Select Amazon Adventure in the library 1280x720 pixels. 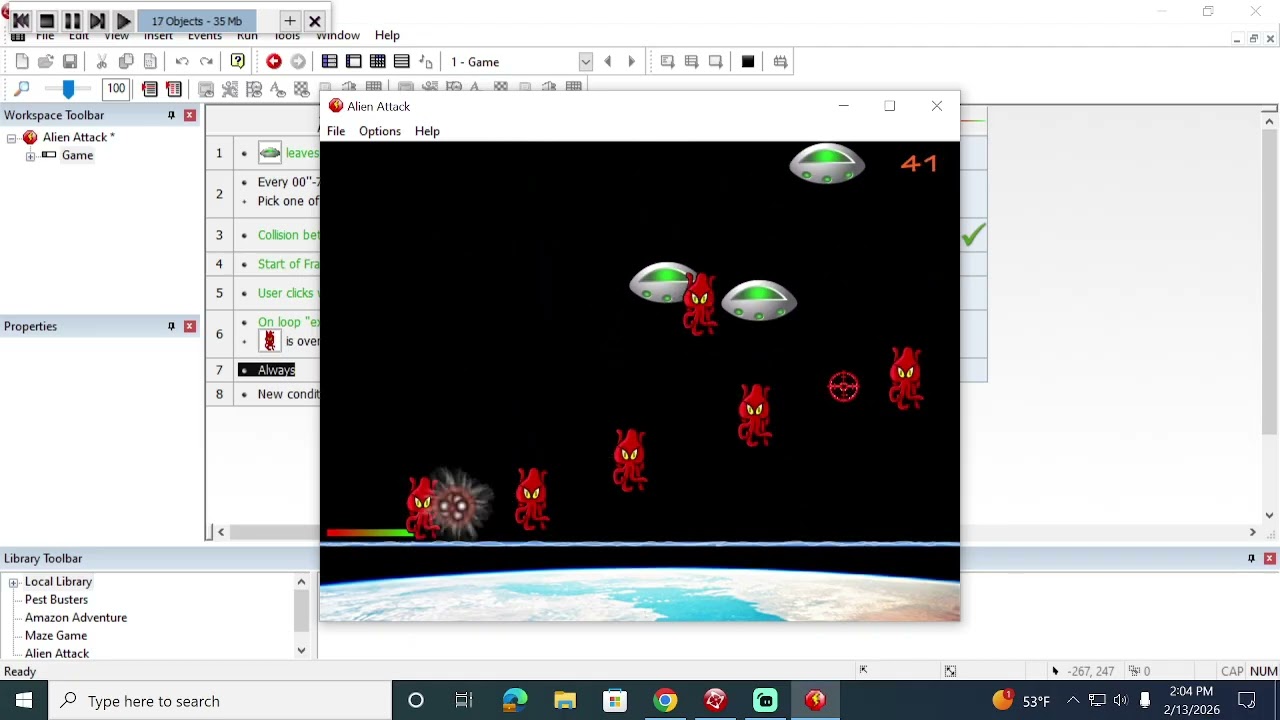[x=76, y=617]
